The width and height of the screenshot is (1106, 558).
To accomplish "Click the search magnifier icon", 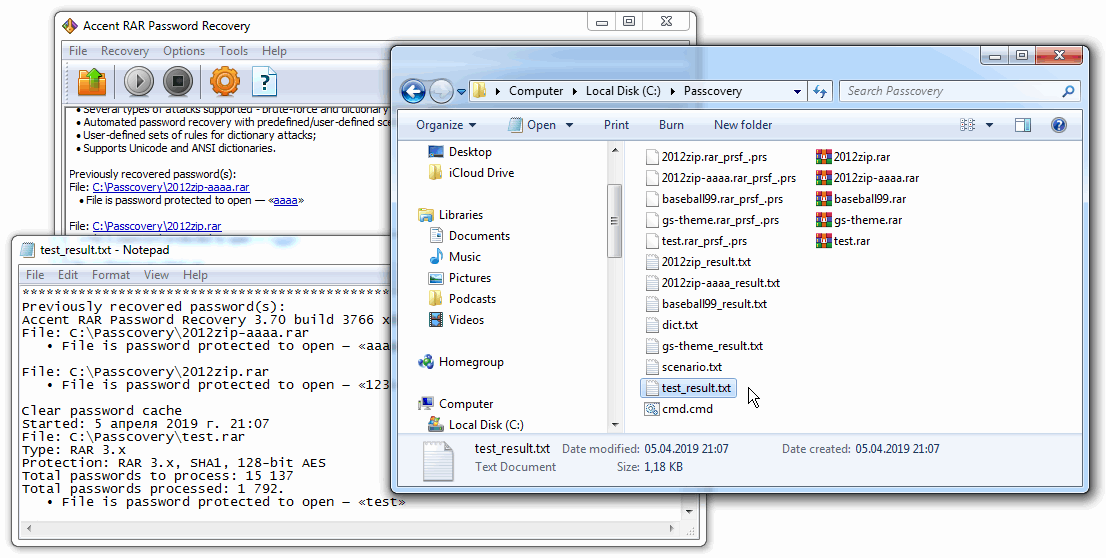I will [x=1068, y=91].
